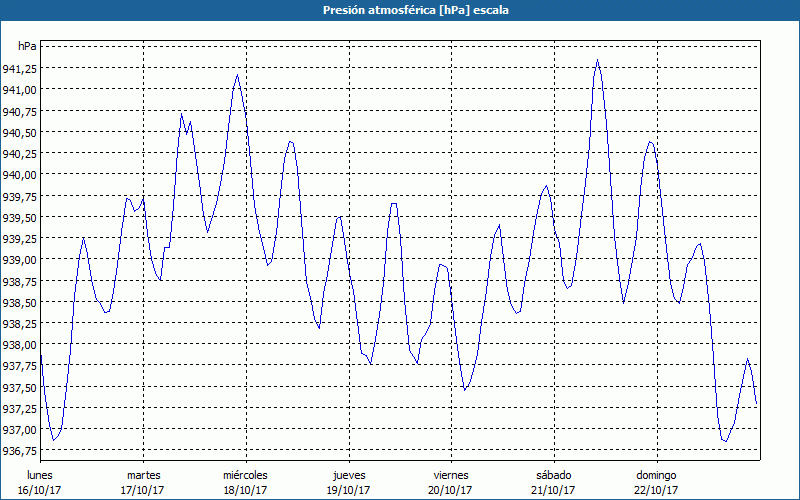Select the sábado 21/10/17 date label
800x500 pixels.
(553, 482)
